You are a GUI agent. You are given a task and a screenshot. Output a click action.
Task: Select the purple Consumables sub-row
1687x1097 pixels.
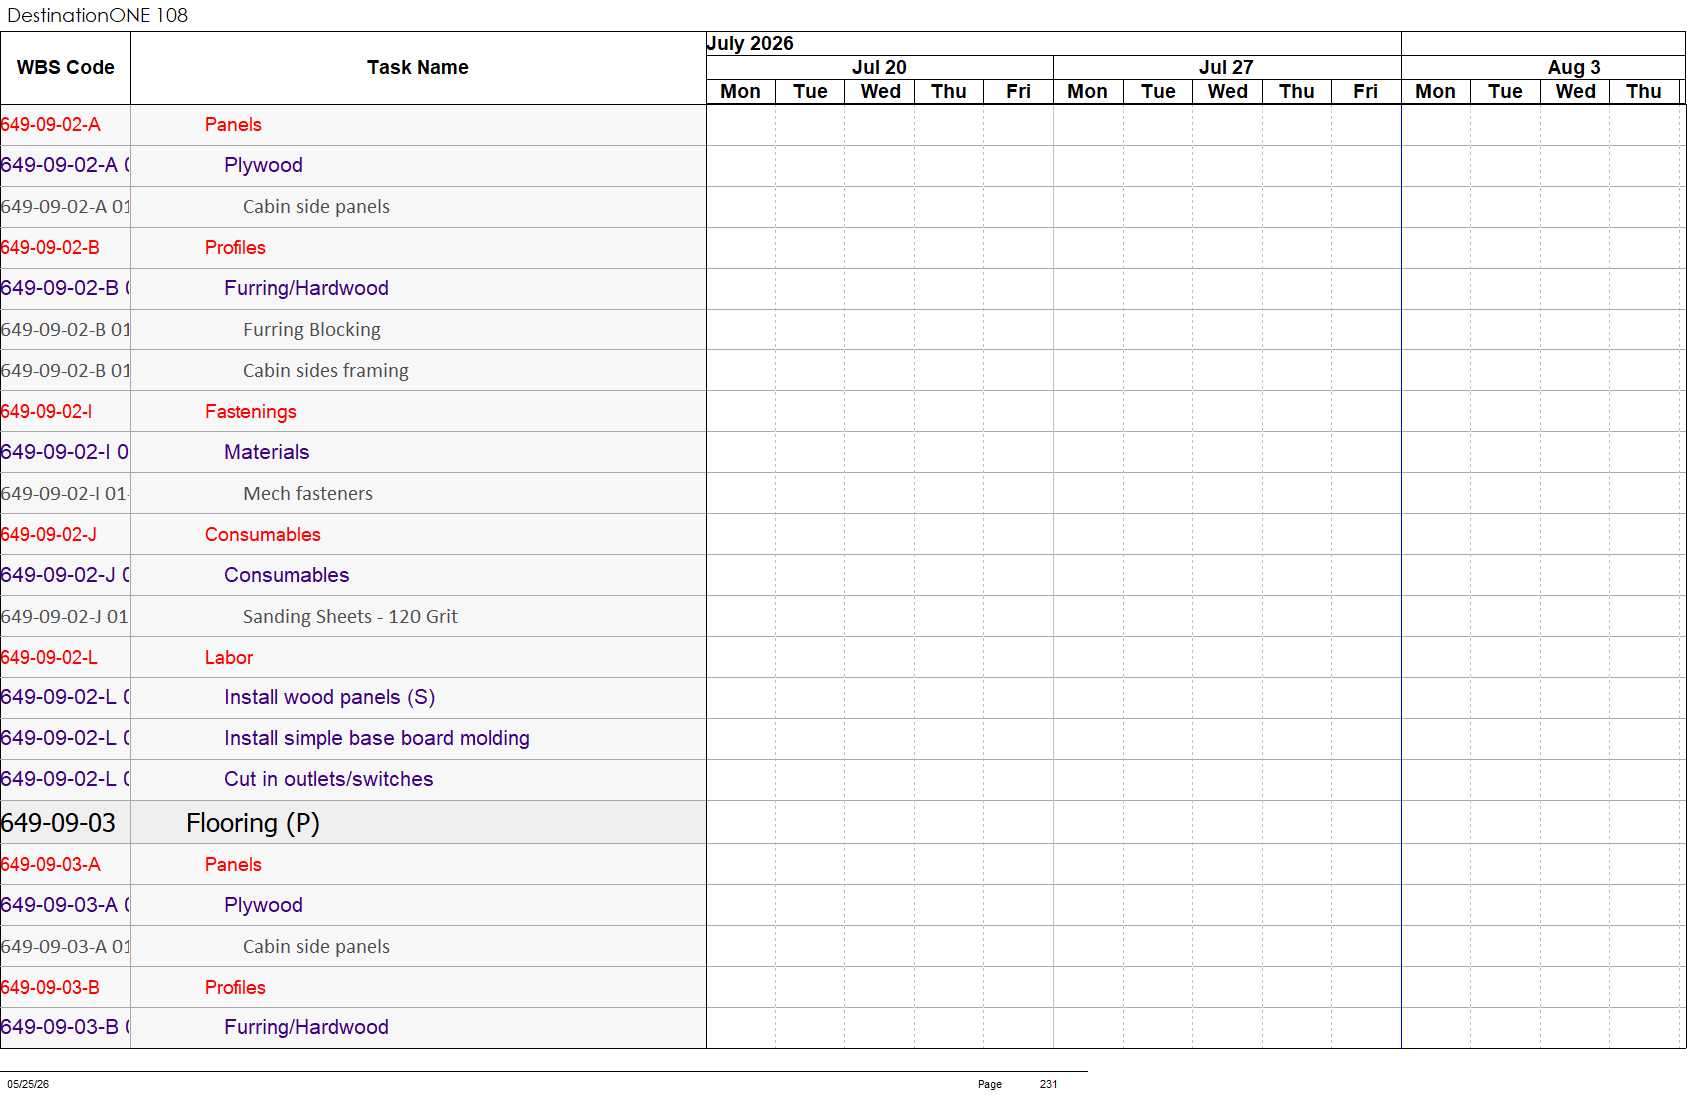[x=353, y=576]
